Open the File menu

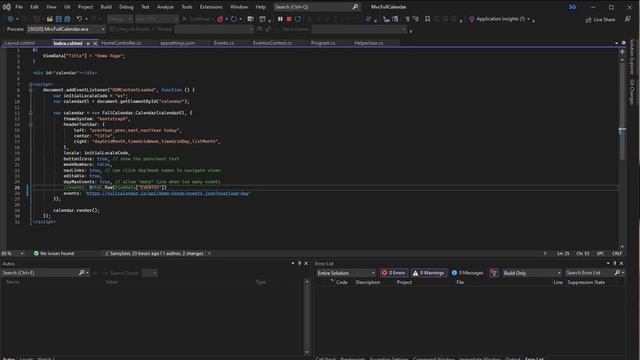pyautogui.click(x=19, y=7)
